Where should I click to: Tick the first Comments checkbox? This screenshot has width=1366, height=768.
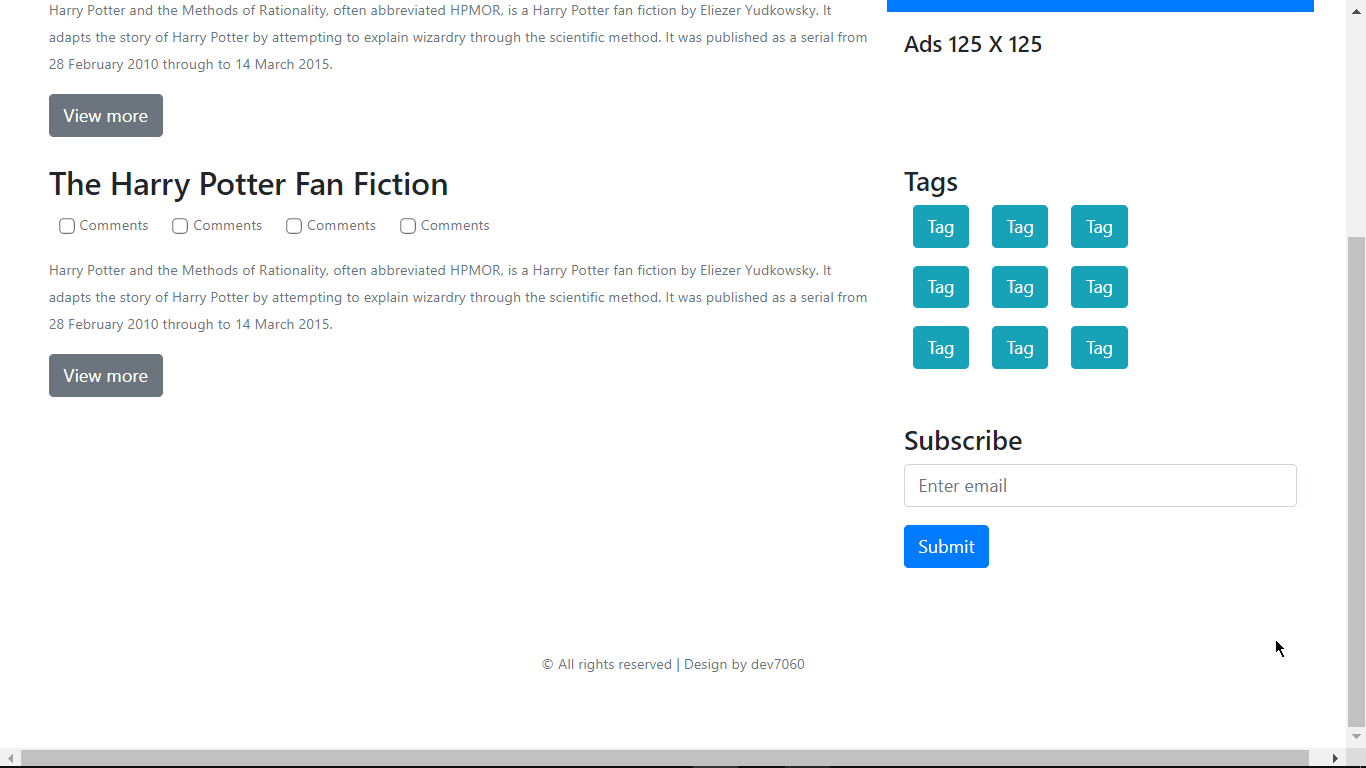tap(67, 226)
